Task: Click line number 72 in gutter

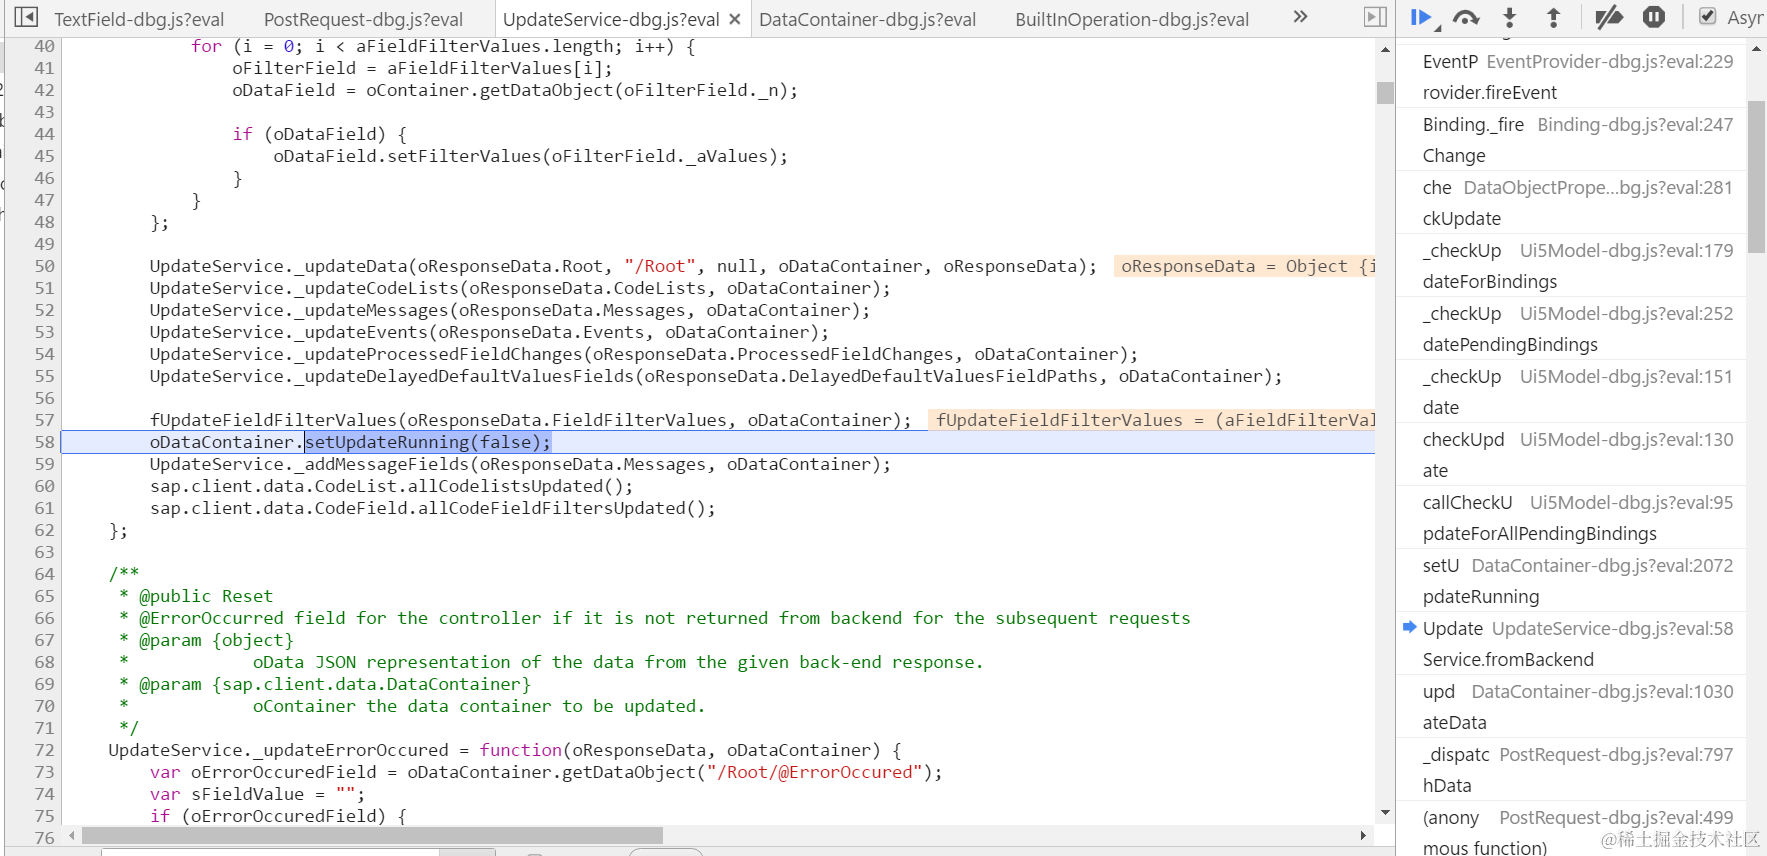Action: [44, 750]
